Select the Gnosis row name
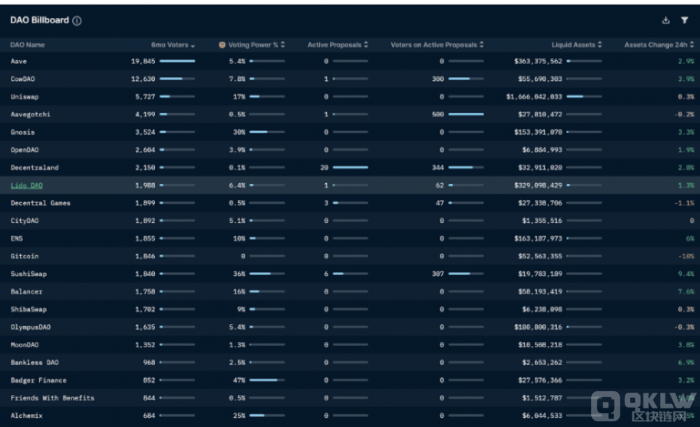Screen dimensions: 700x427 pos(23,132)
